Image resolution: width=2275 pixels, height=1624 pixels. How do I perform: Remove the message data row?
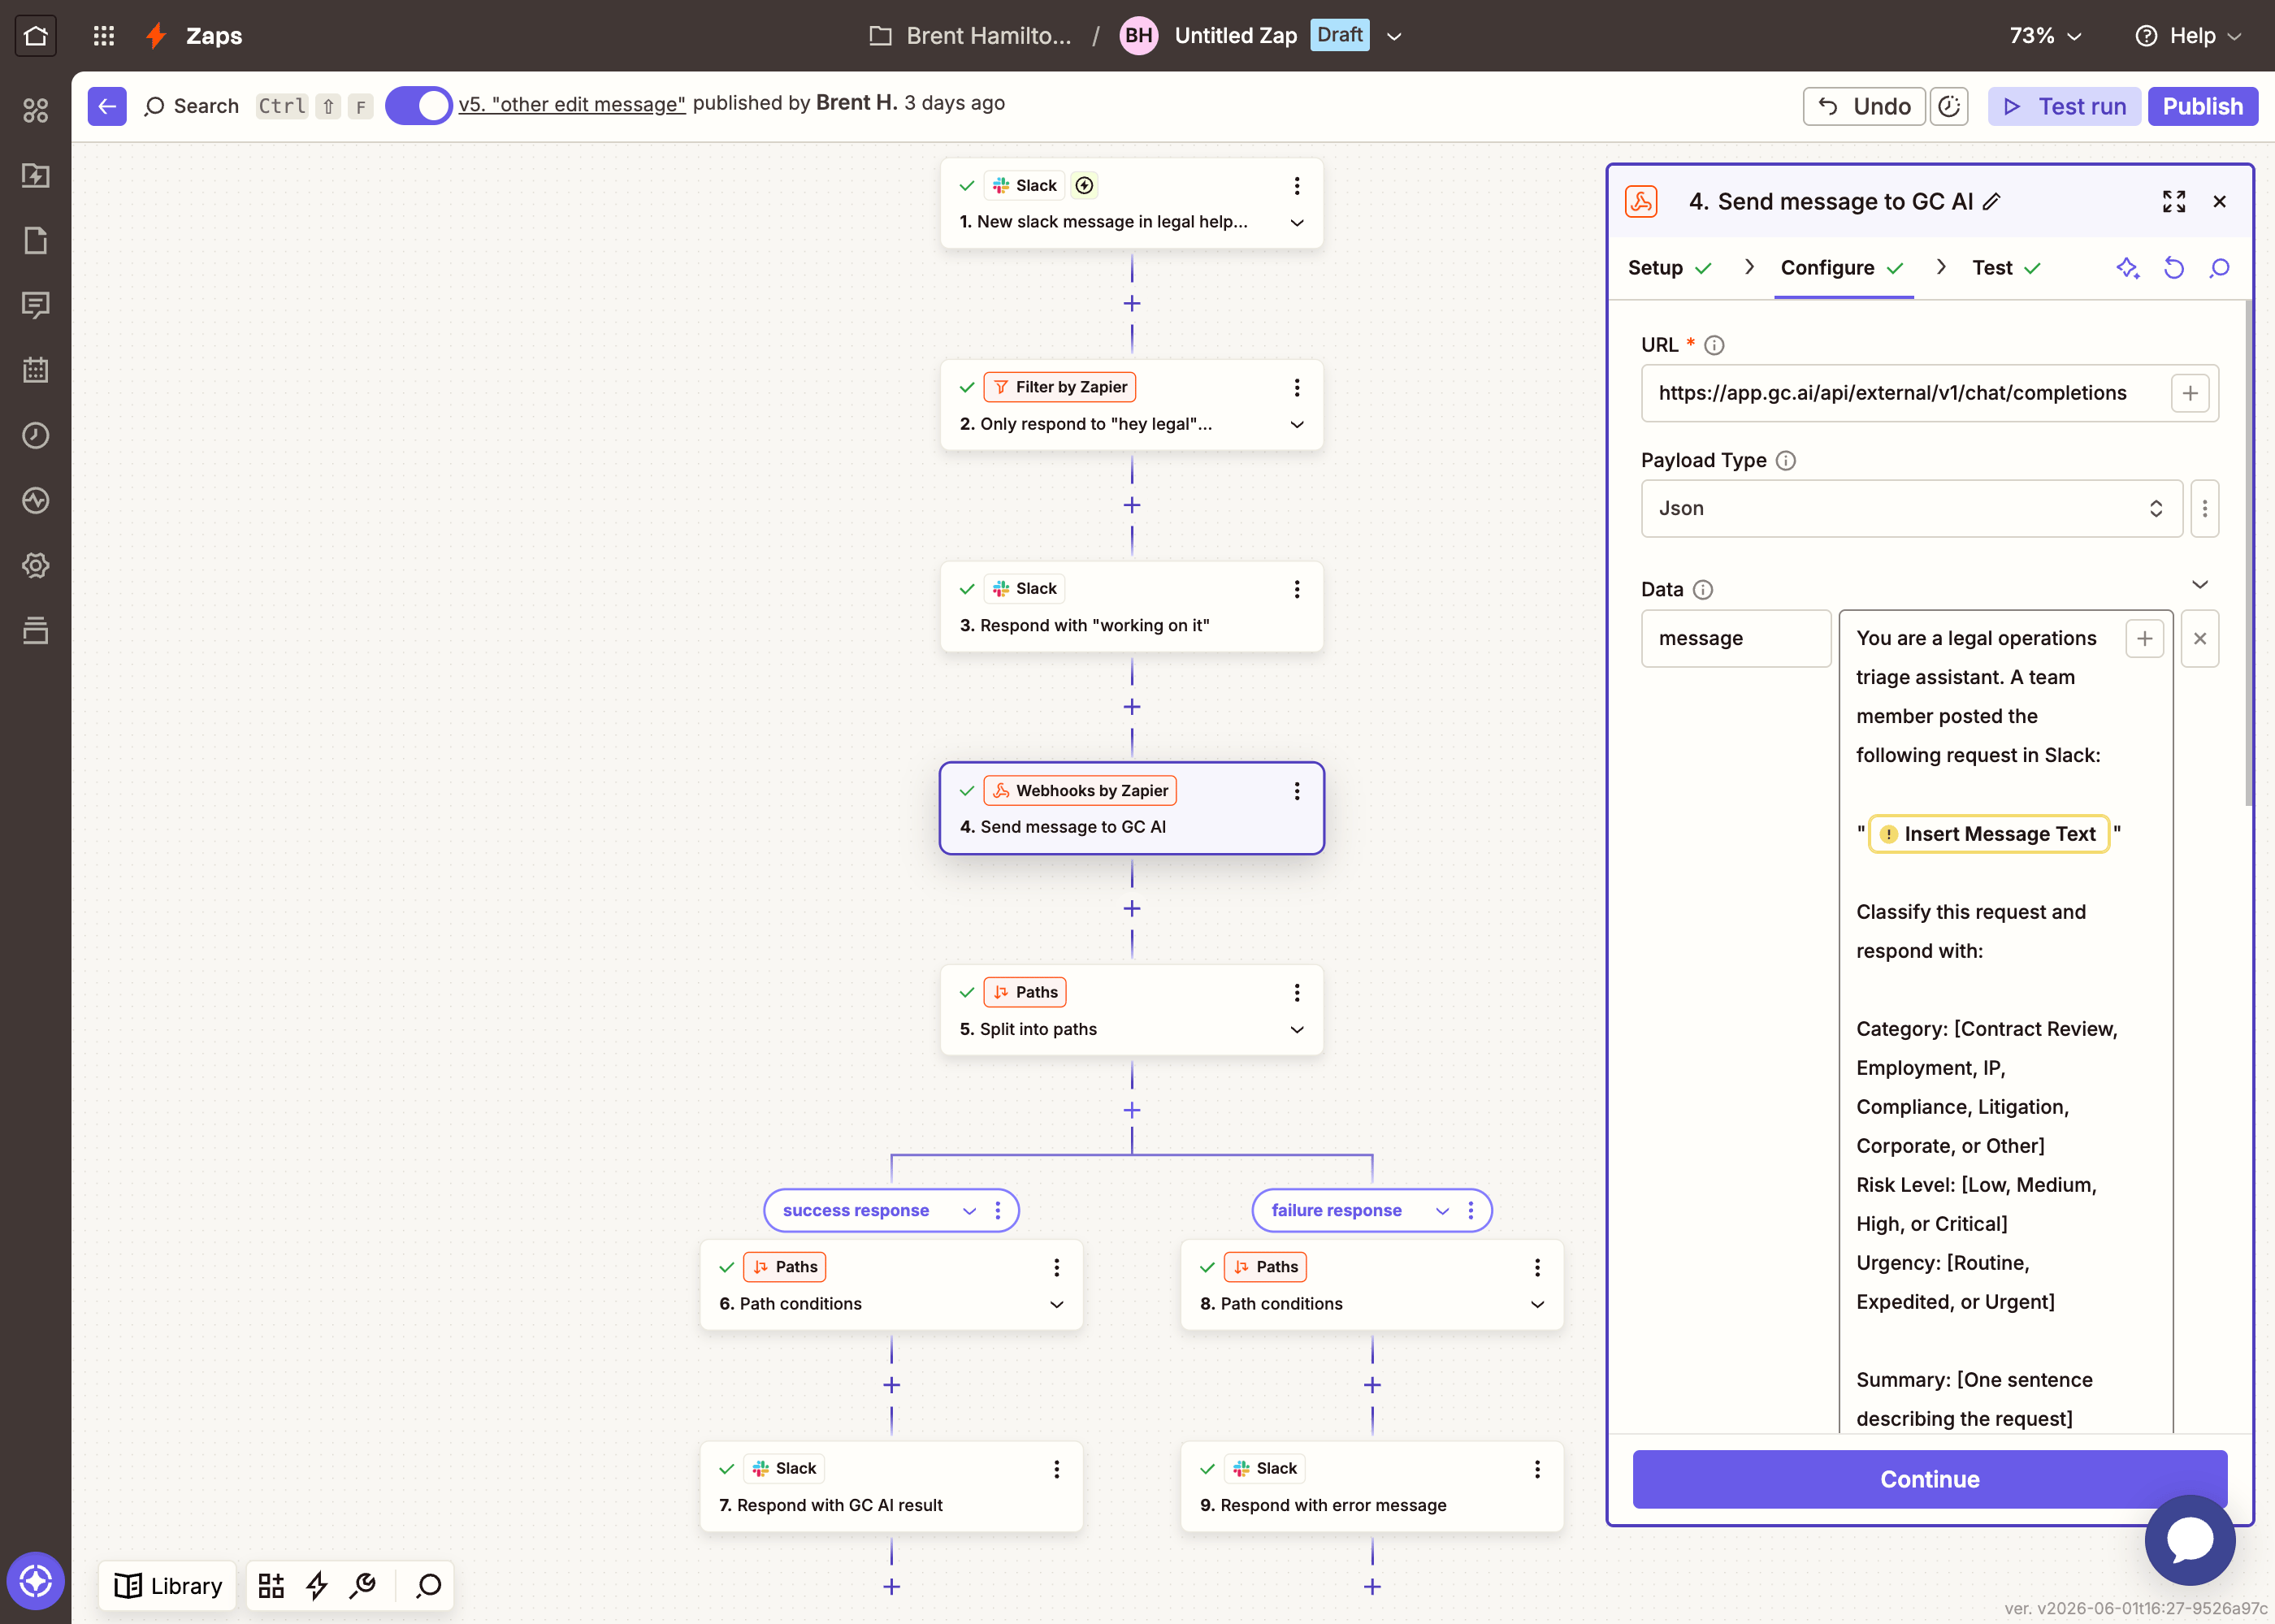(x=2200, y=639)
